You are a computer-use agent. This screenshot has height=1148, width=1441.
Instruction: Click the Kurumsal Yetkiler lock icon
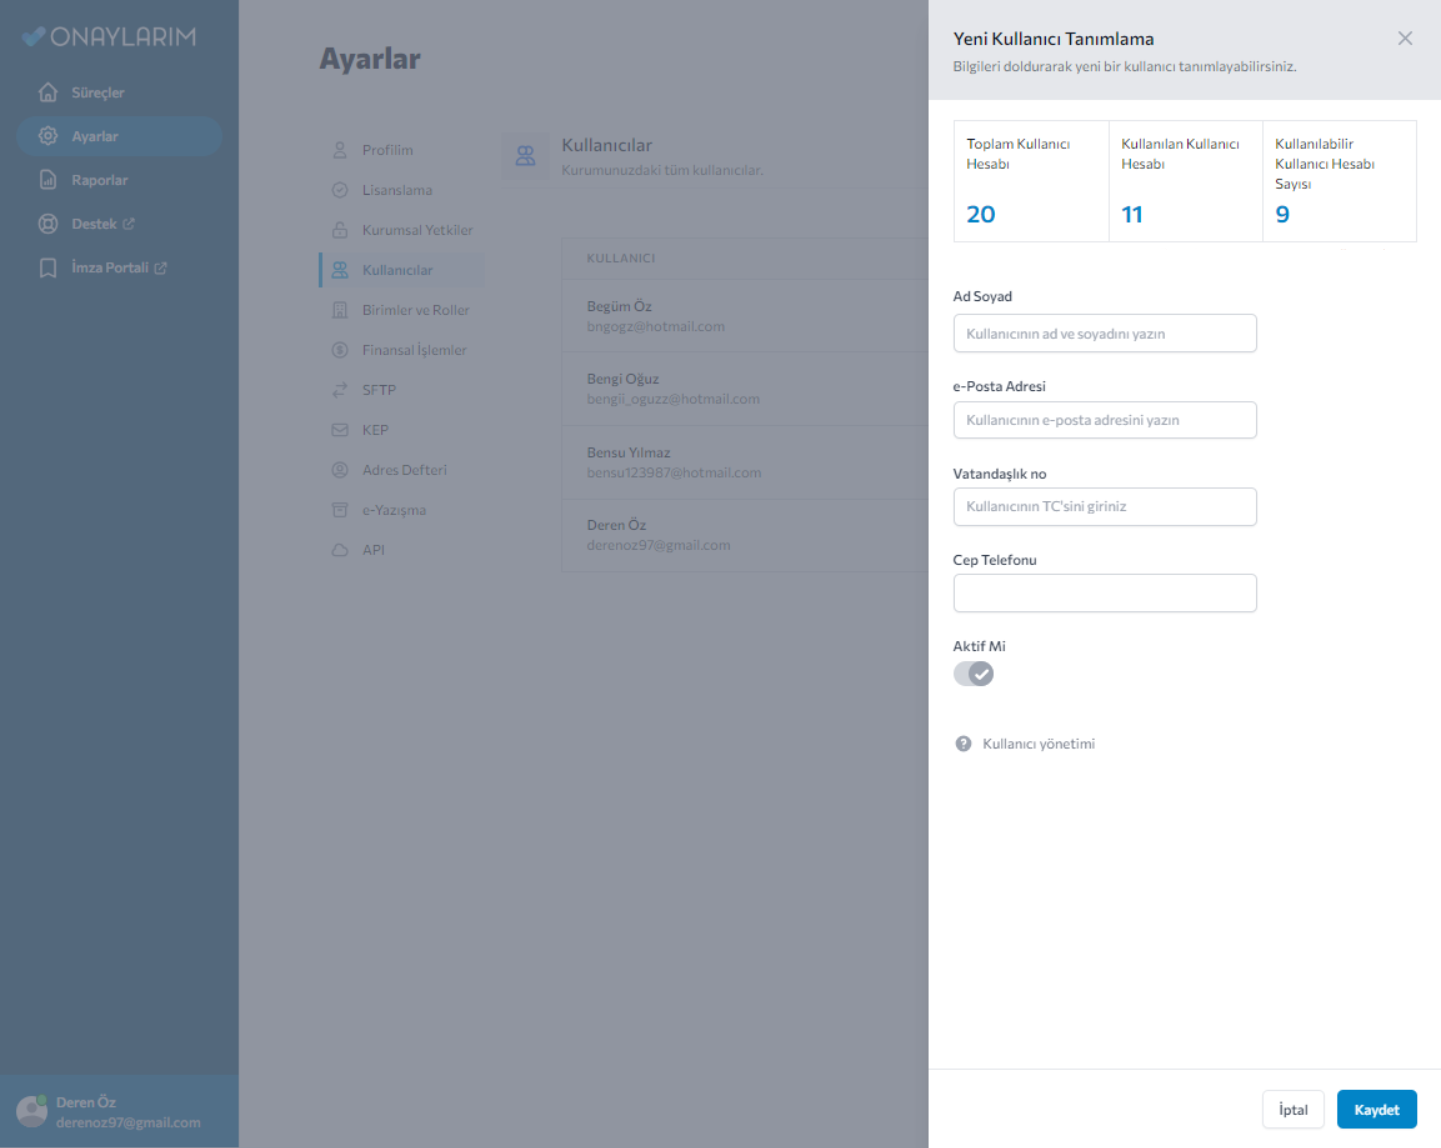(340, 230)
